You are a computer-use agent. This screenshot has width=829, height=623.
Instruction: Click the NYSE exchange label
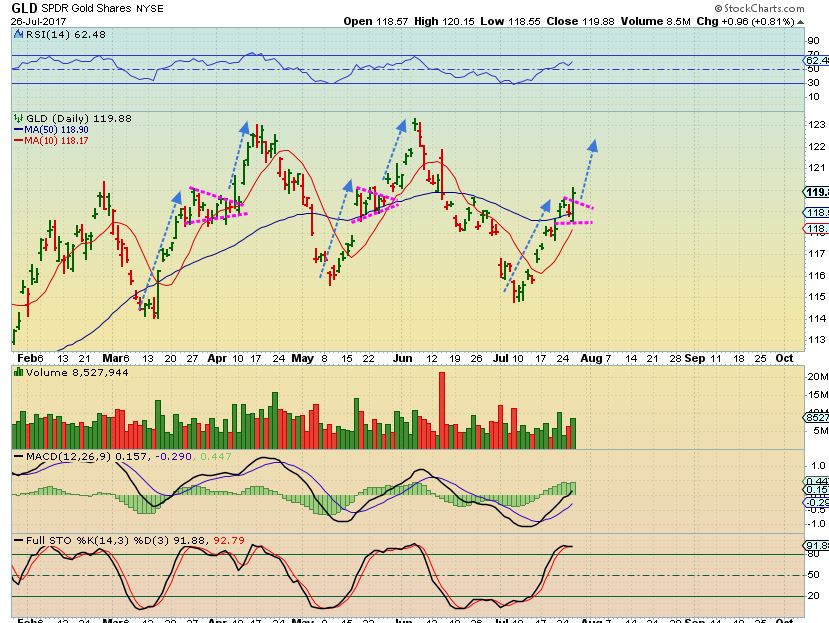tap(150, 8)
